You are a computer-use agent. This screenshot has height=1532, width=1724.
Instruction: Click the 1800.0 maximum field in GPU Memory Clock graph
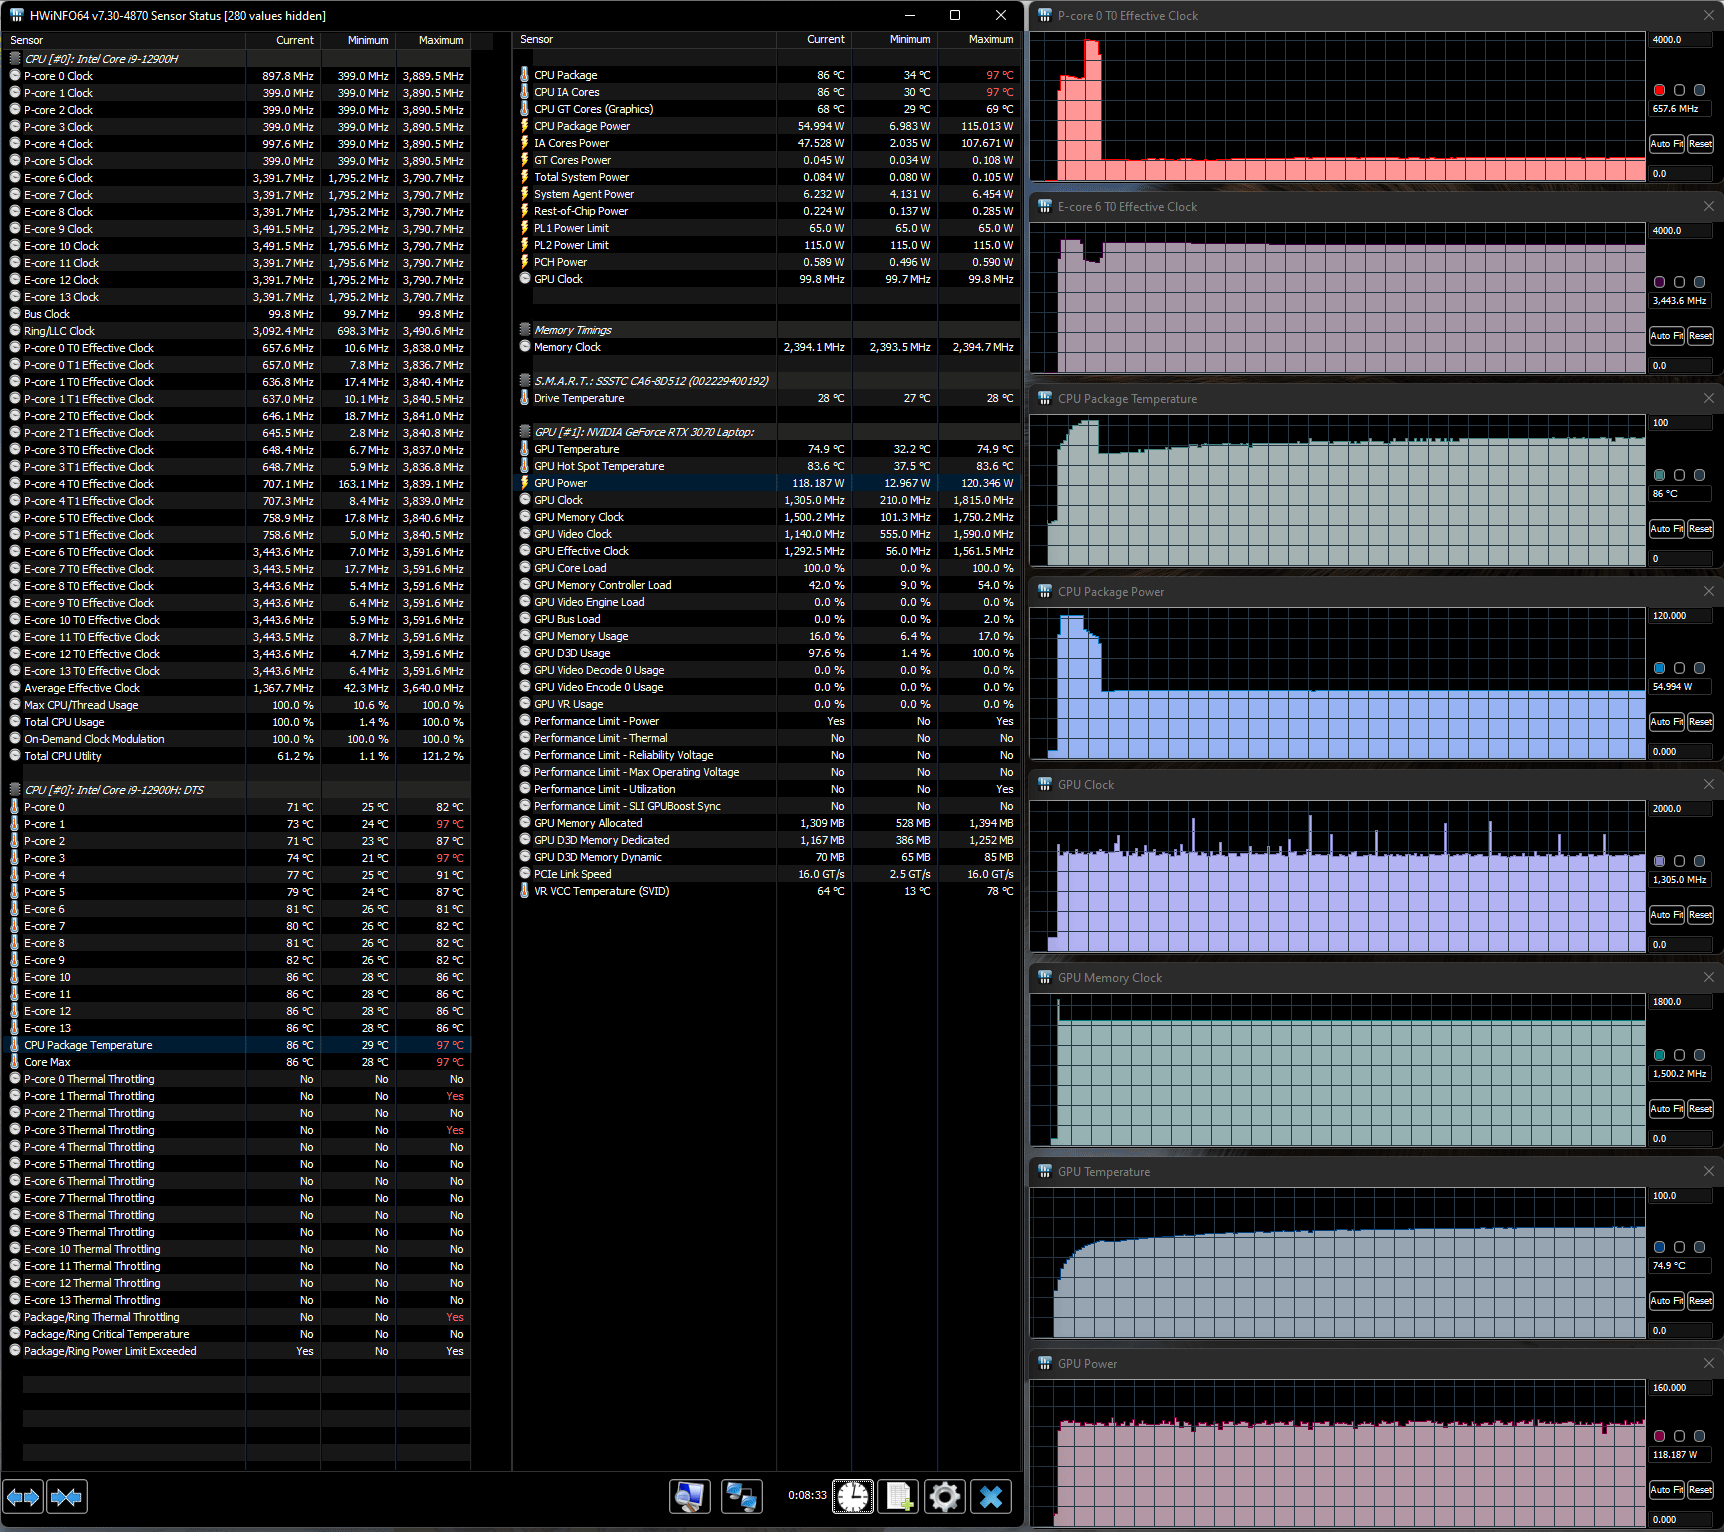(x=1680, y=1002)
